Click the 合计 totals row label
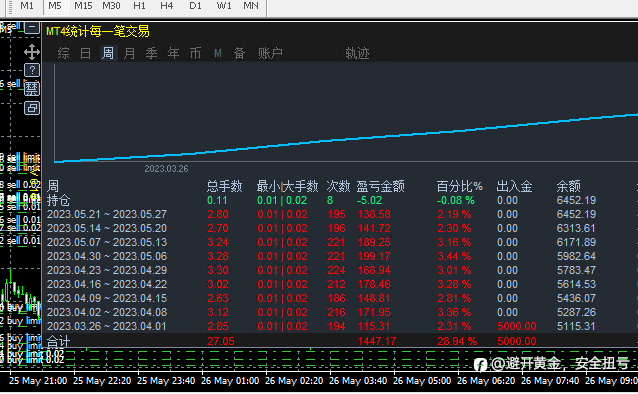The height and width of the screenshot is (394, 638). [x=59, y=341]
